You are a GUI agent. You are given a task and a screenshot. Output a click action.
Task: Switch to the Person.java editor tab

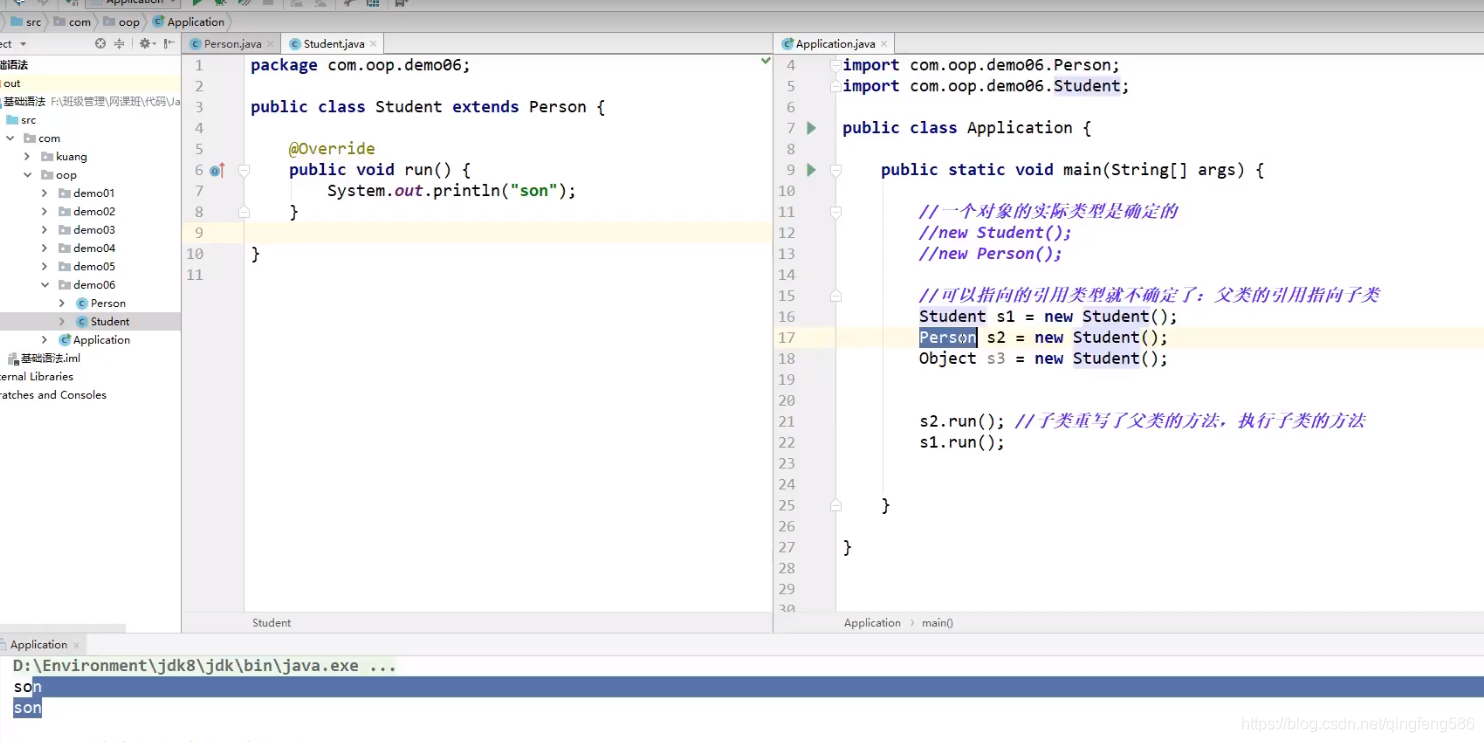[x=232, y=44]
